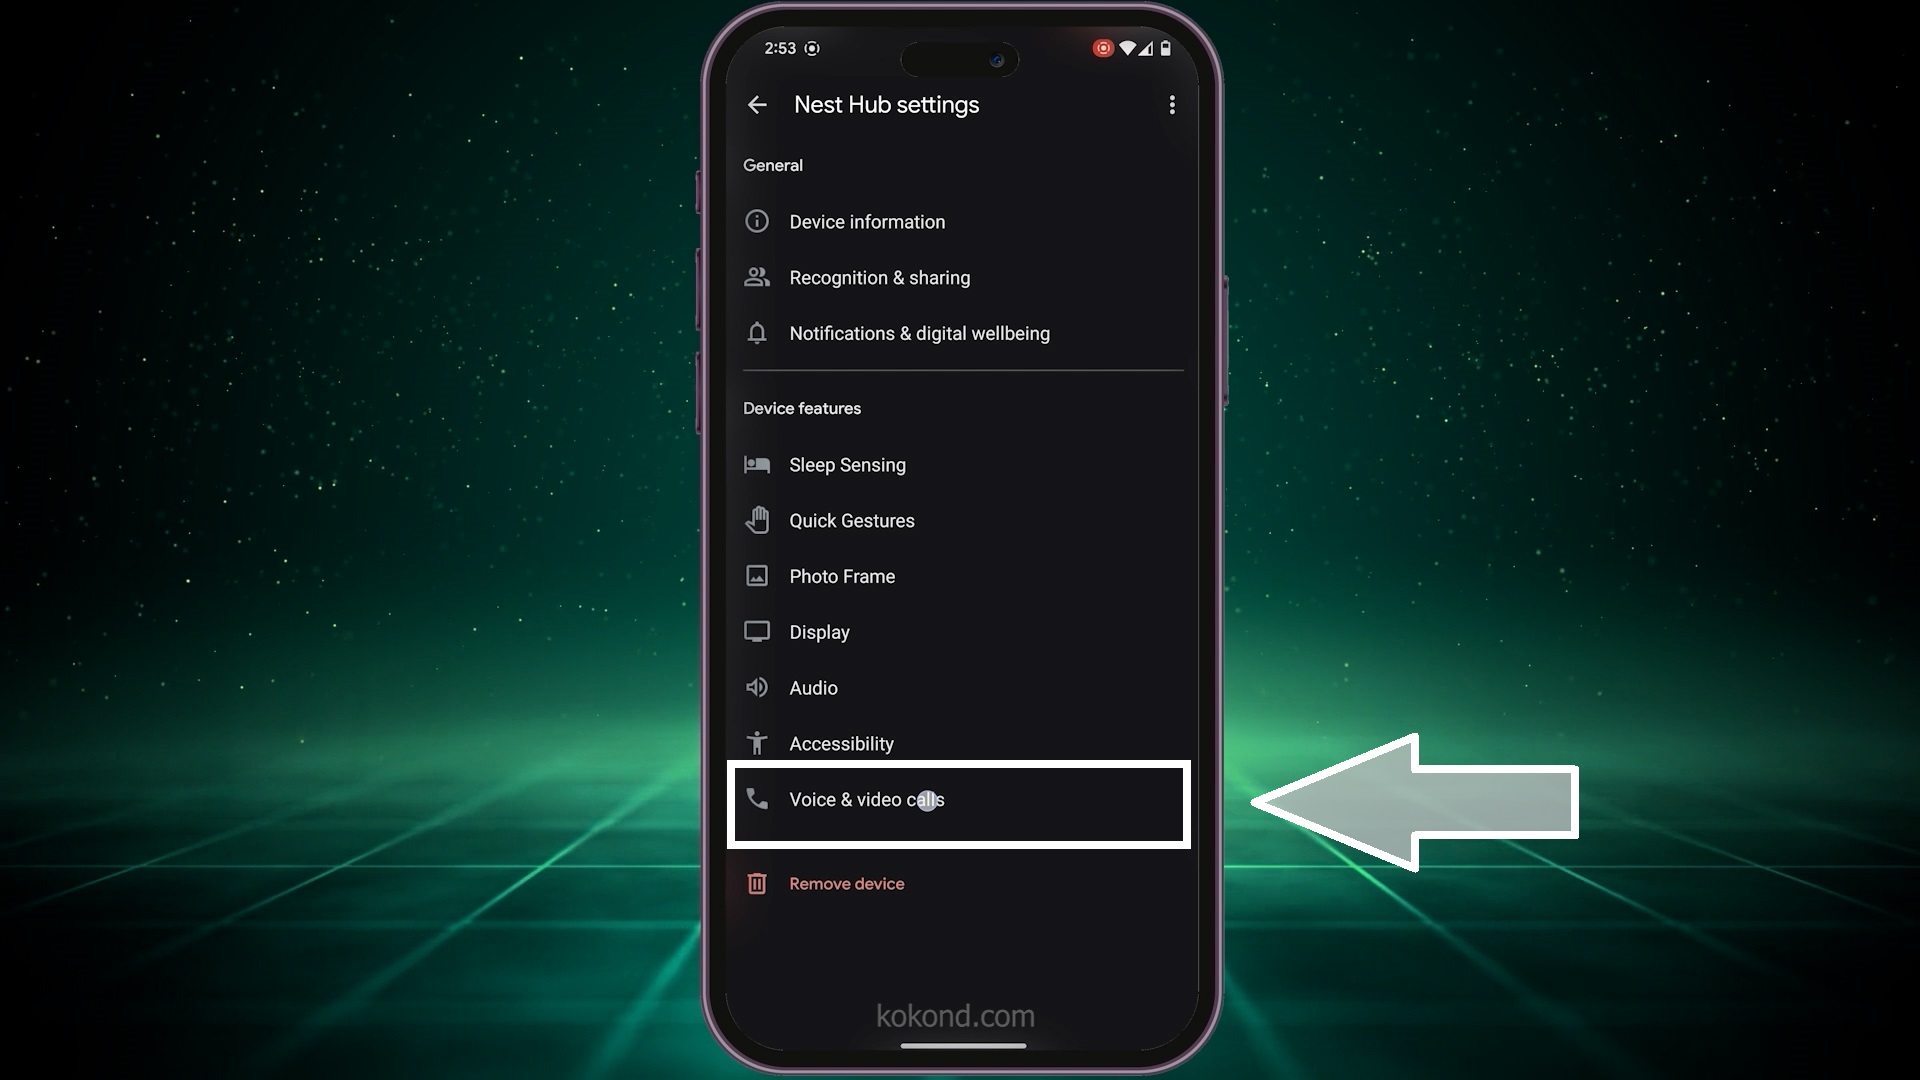Tap the clock display at top

coord(779,49)
